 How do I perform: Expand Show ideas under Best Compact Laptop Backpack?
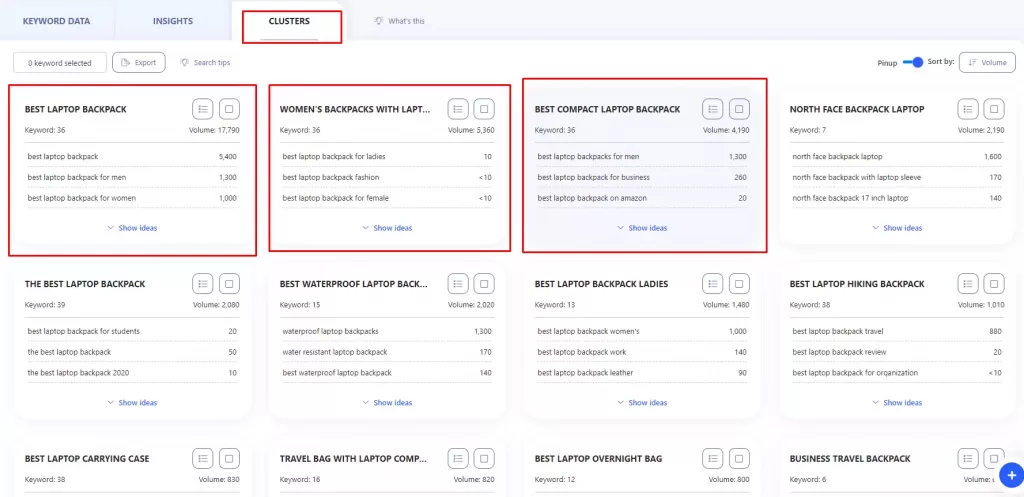(642, 228)
